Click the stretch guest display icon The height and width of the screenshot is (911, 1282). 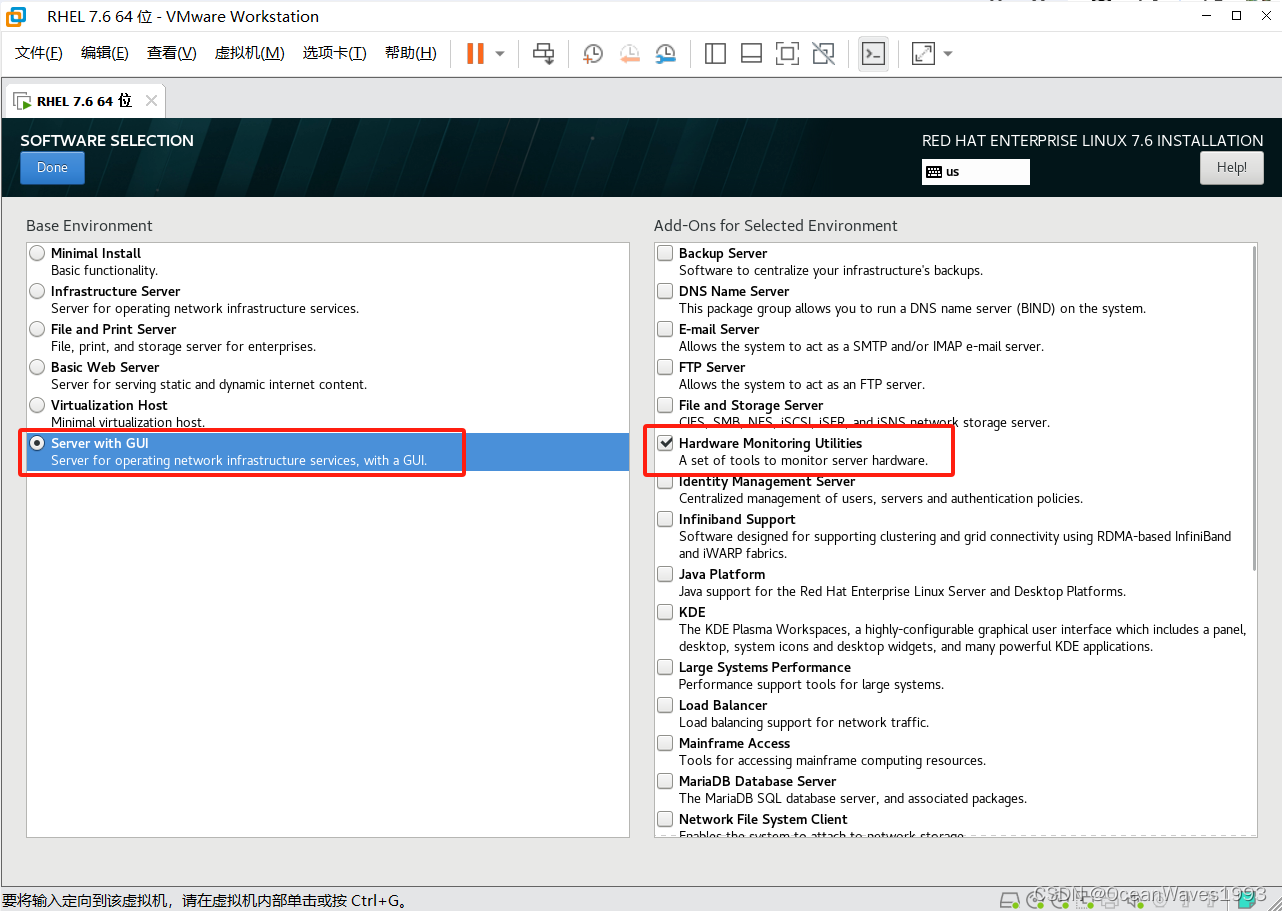coord(923,53)
